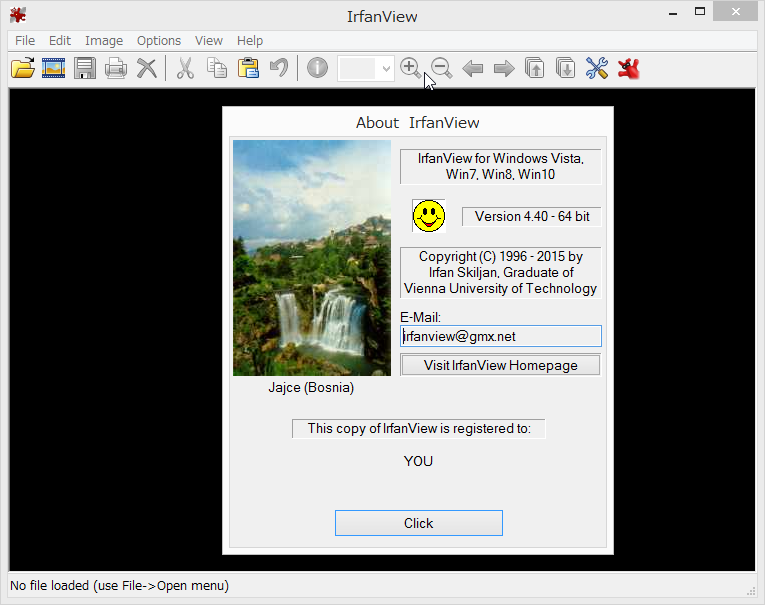Maximize the IrfanView window
This screenshot has width=765, height=605.
coord(700,12)
